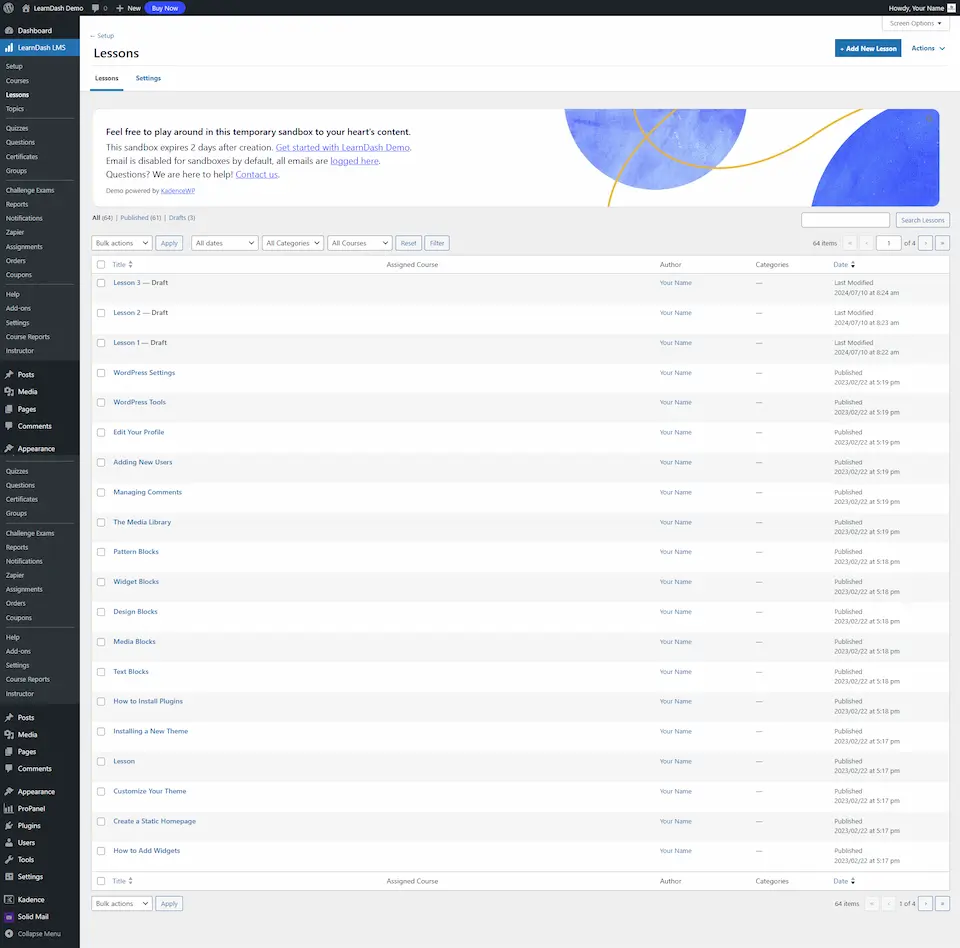Check the select-all box in table header
960x948 pixels.
[x=101, y=265]
